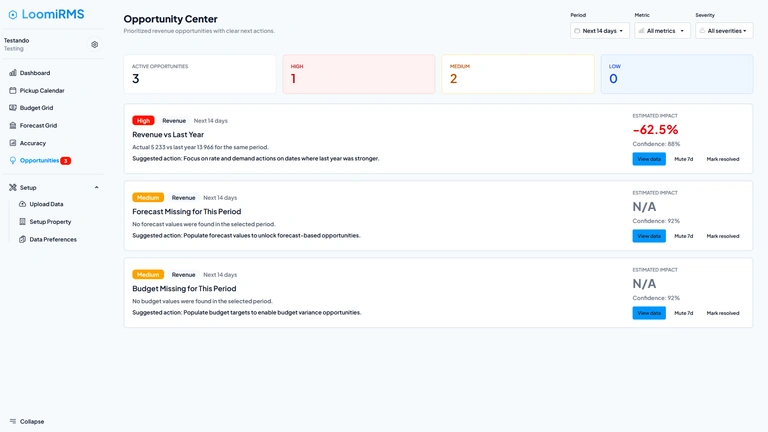Viewport: 768px width, 432px height.
Task: Open the Upload Data cloud icon
Action: click(x=23, y=204)
